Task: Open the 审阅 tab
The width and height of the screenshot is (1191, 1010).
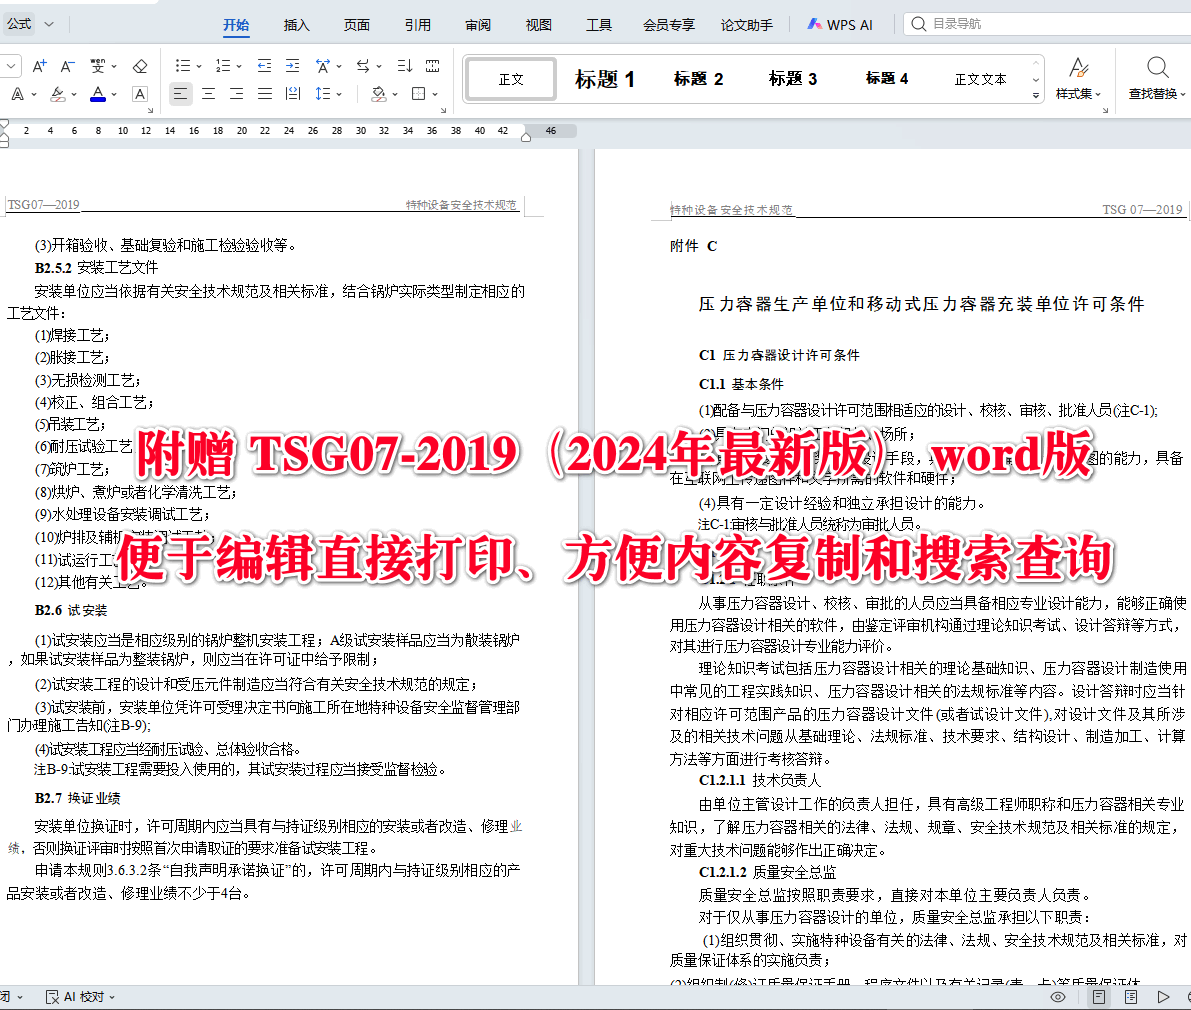Action: (478, 25)
